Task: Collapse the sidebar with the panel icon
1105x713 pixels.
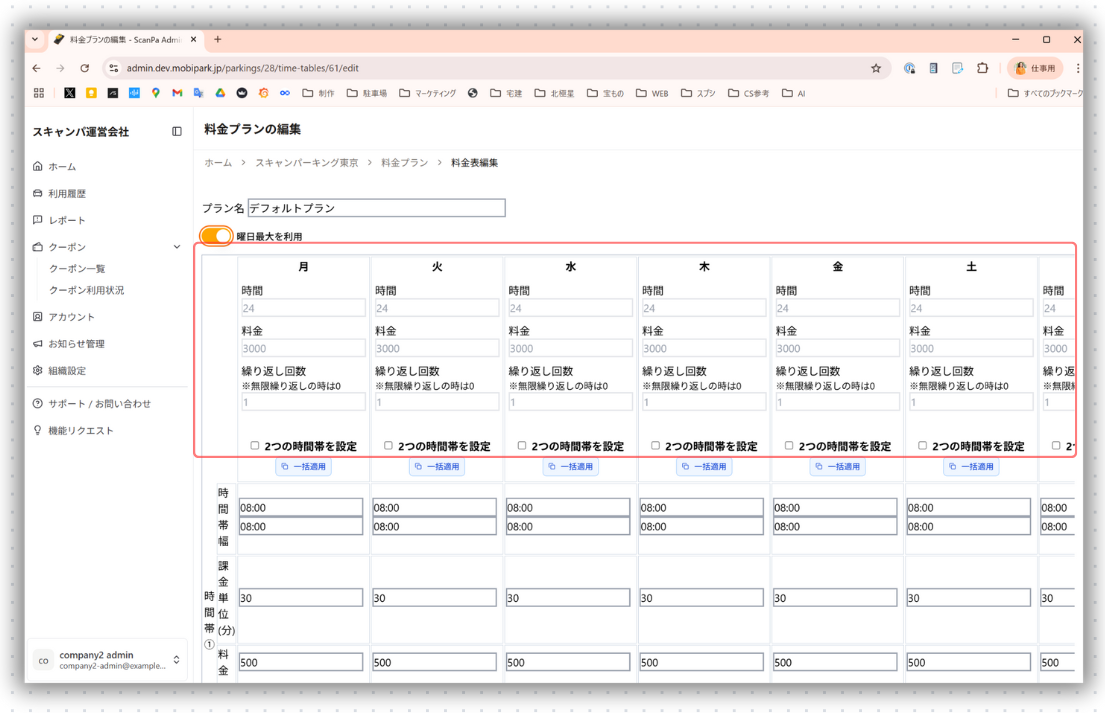Action: pyautogui.click(x=177, y=132)
